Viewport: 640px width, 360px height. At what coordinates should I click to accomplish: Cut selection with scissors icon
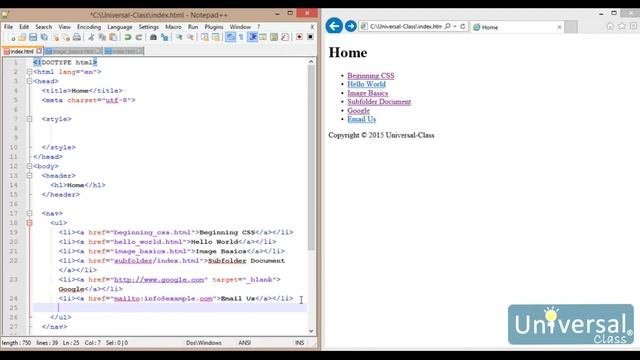(x=91, y=37)
